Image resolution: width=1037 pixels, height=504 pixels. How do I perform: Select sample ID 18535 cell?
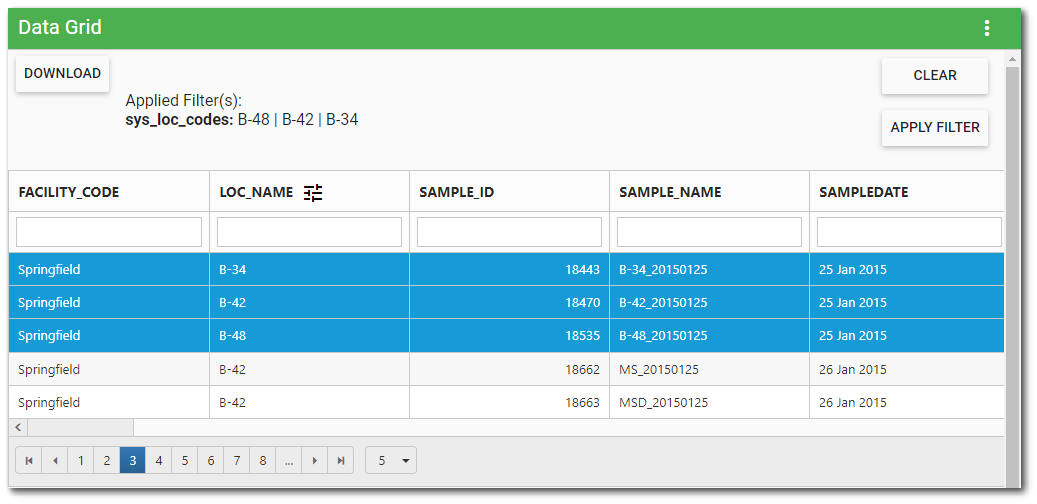pyautogui.click(x=509, y=336)
